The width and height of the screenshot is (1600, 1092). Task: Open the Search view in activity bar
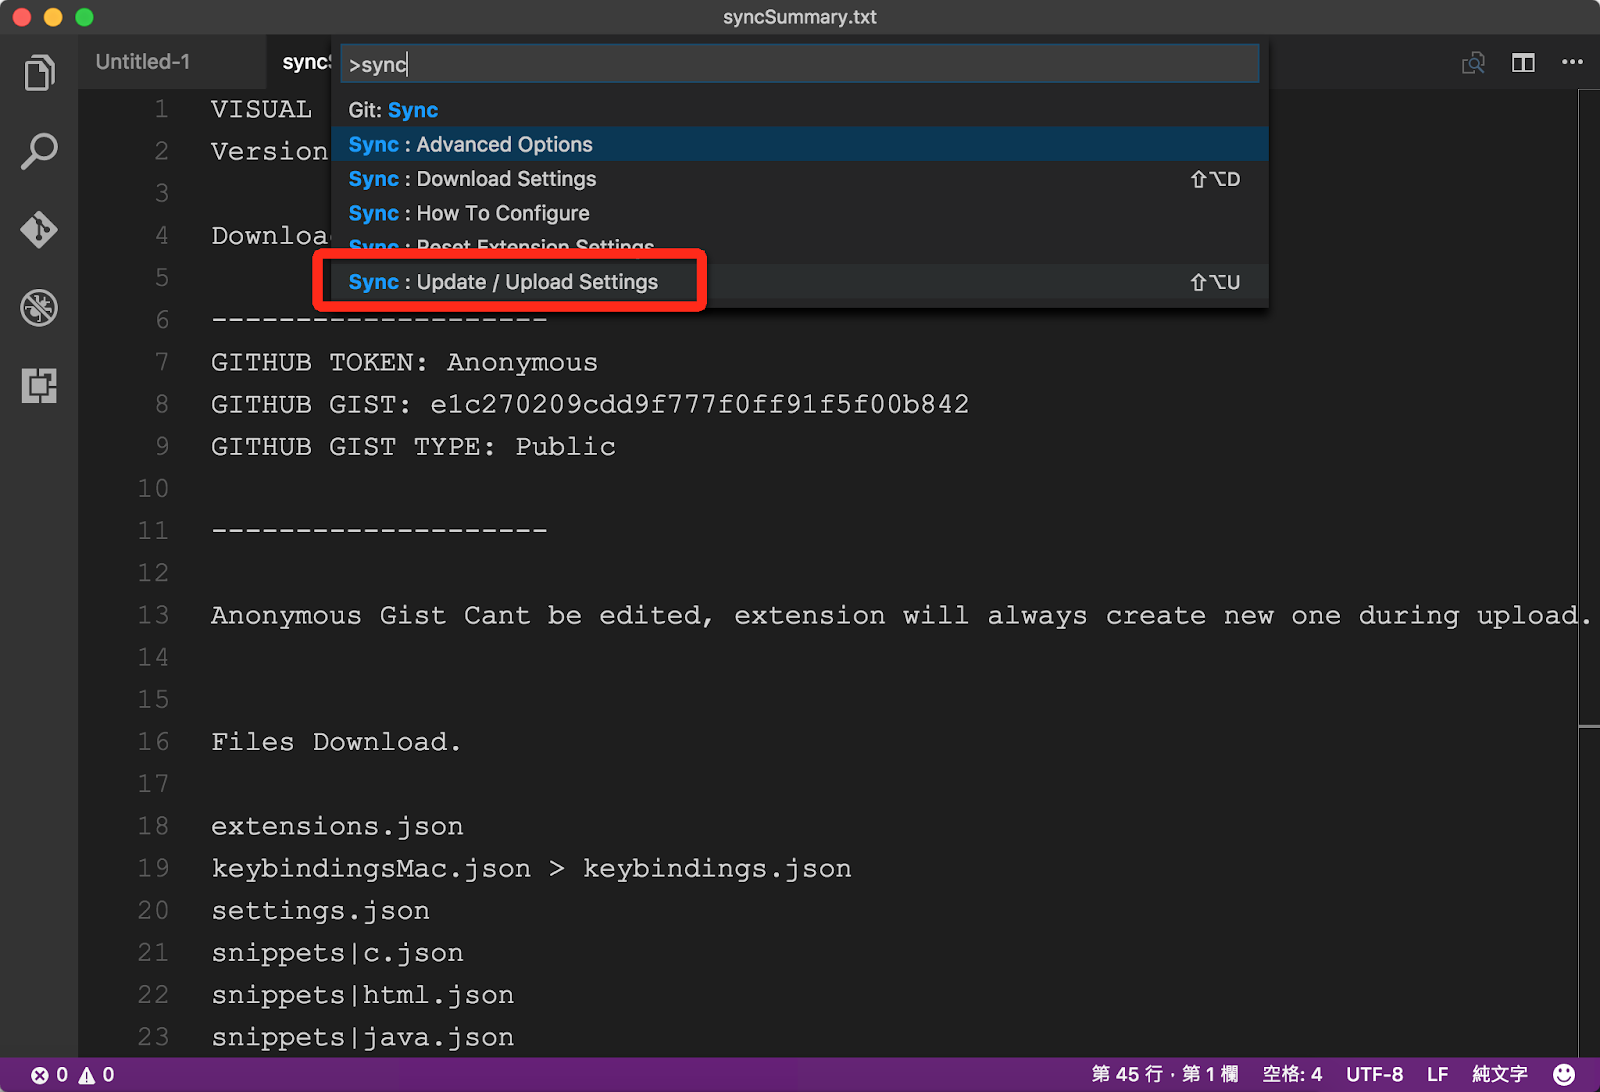point(39,151)
